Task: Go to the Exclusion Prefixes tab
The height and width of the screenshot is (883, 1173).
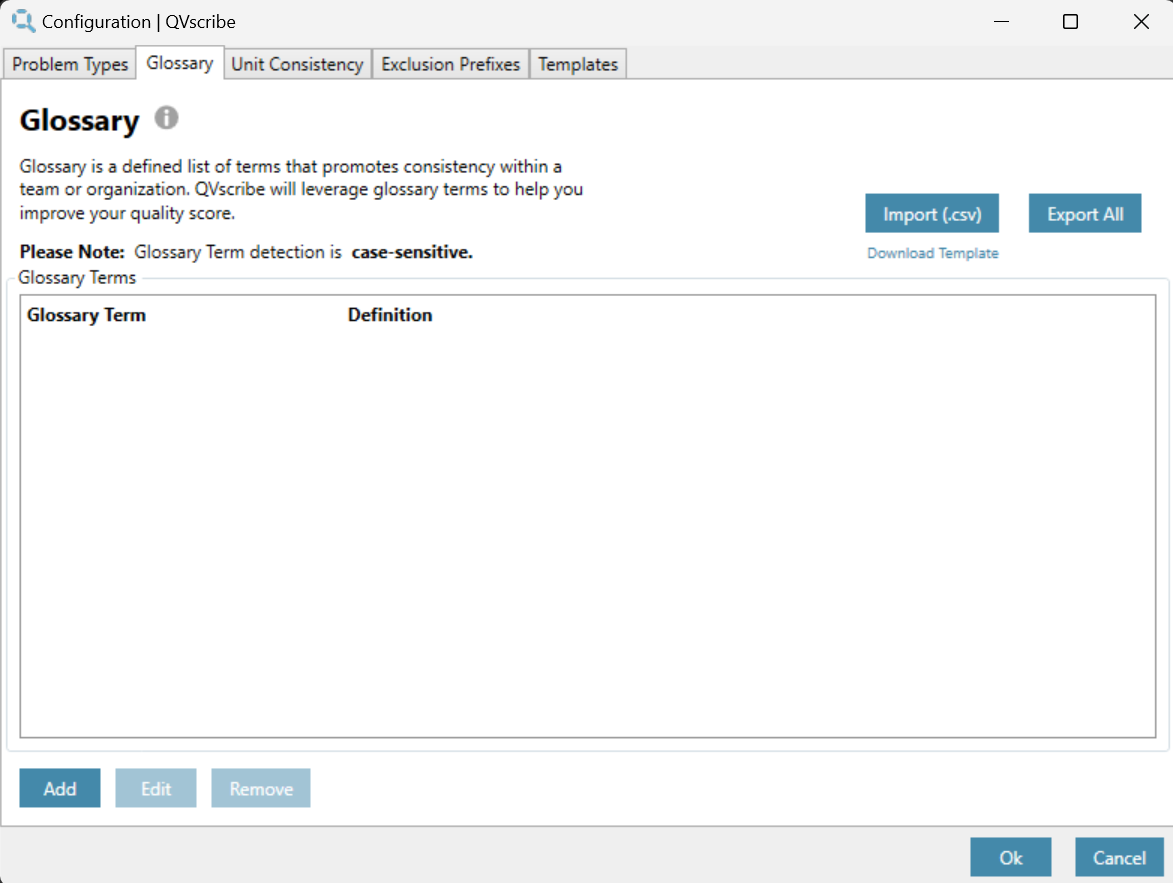Action: coord(450,64)
